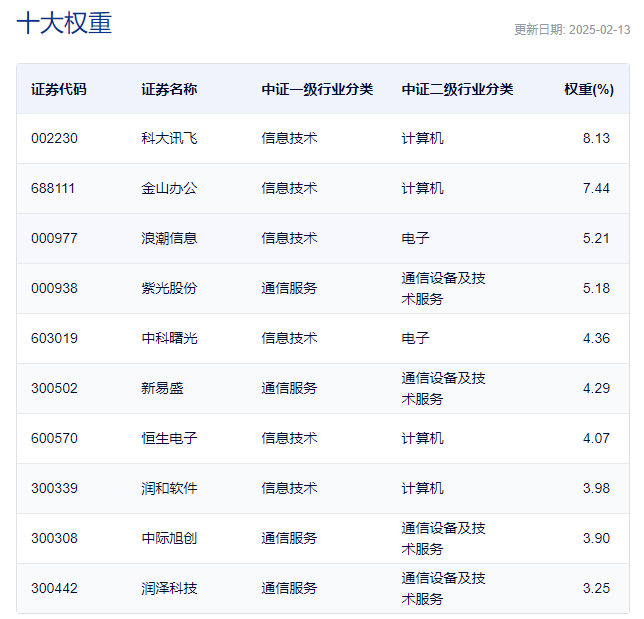Screen dimensions: 644x619
Task: Select security code 603019
Action: click(54, 338)
